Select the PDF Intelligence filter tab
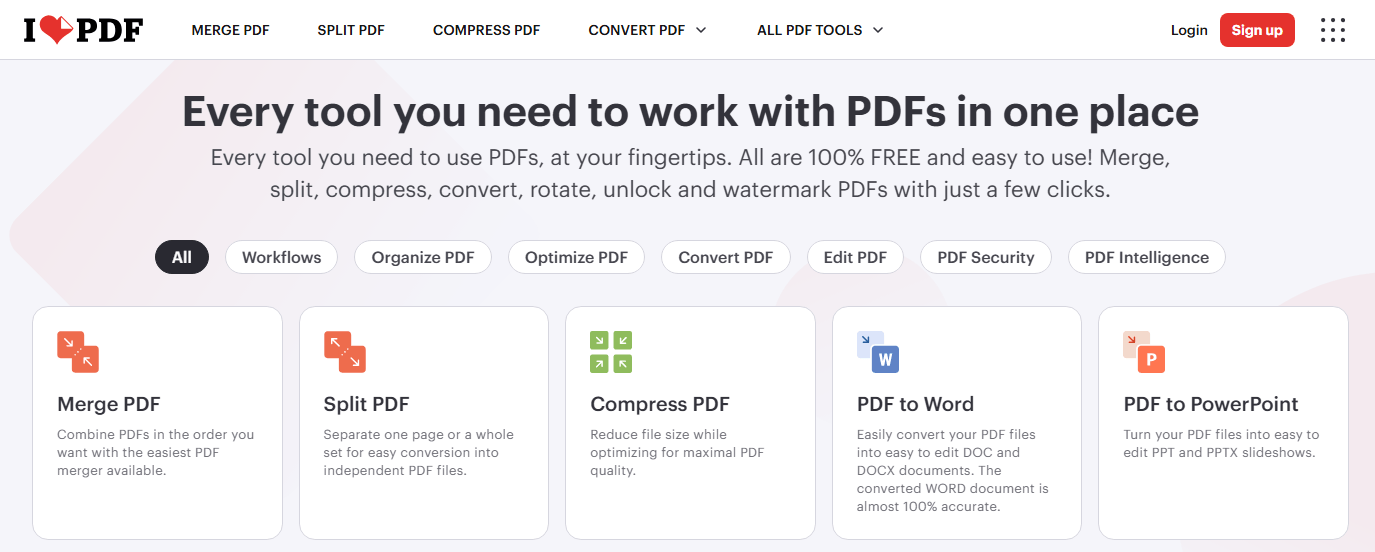Image resolution: width=1375 pixels, height=552 pixels. tap(1146, 257)
